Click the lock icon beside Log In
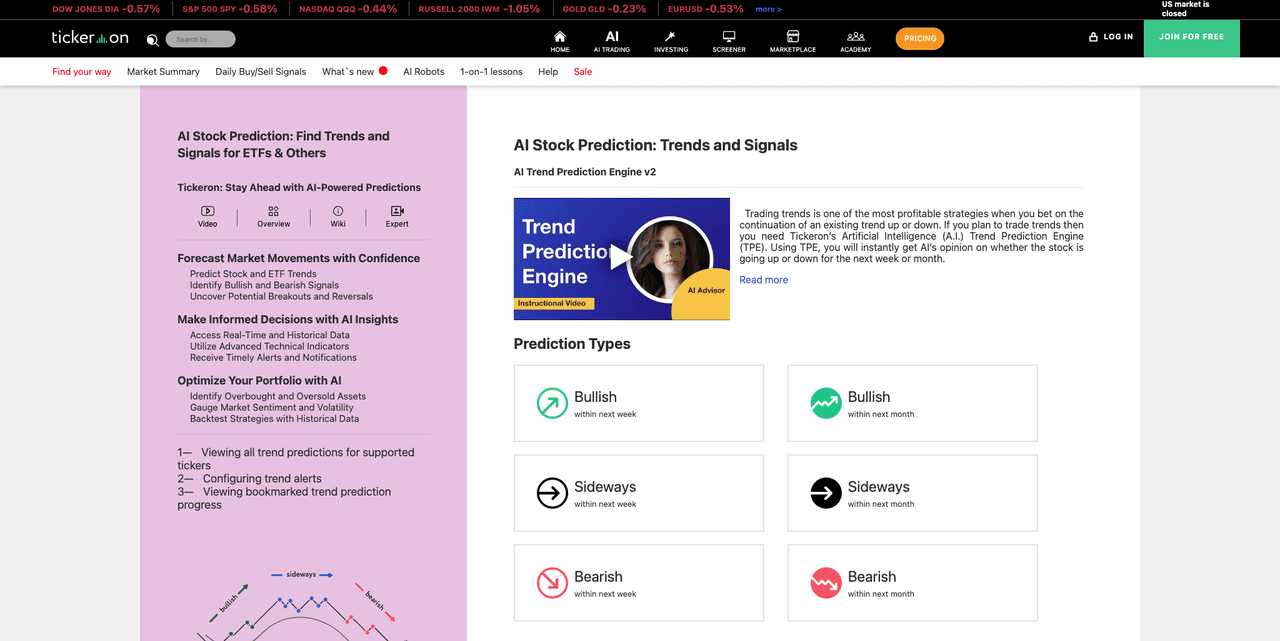This screenshot has height=641, width=1280. [x=1093, y=37]
